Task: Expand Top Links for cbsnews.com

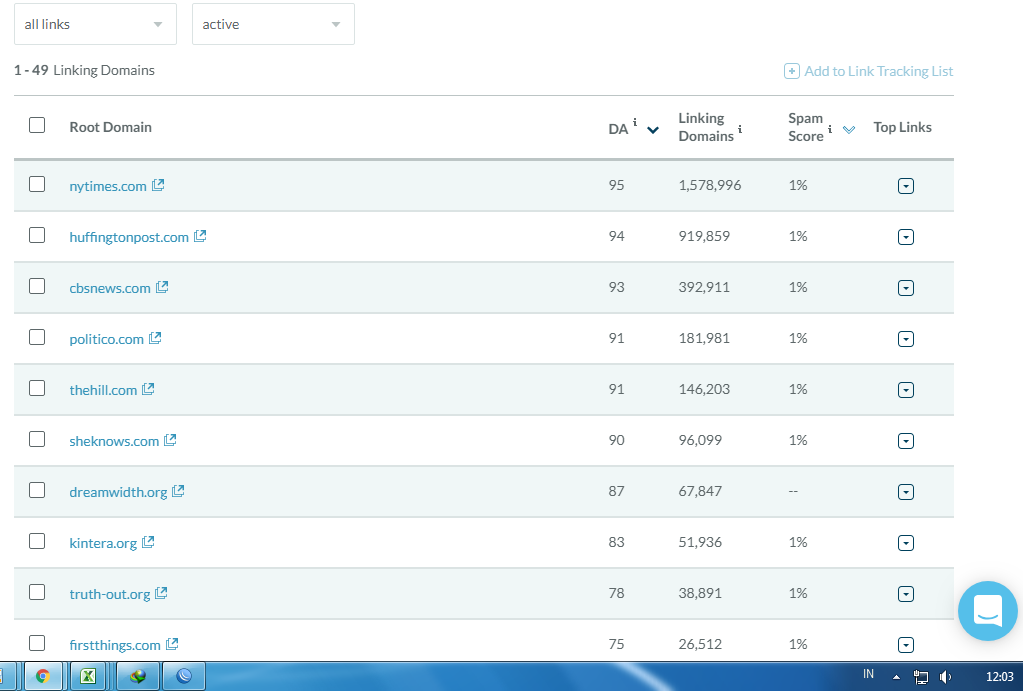Action: coord(906,288)
